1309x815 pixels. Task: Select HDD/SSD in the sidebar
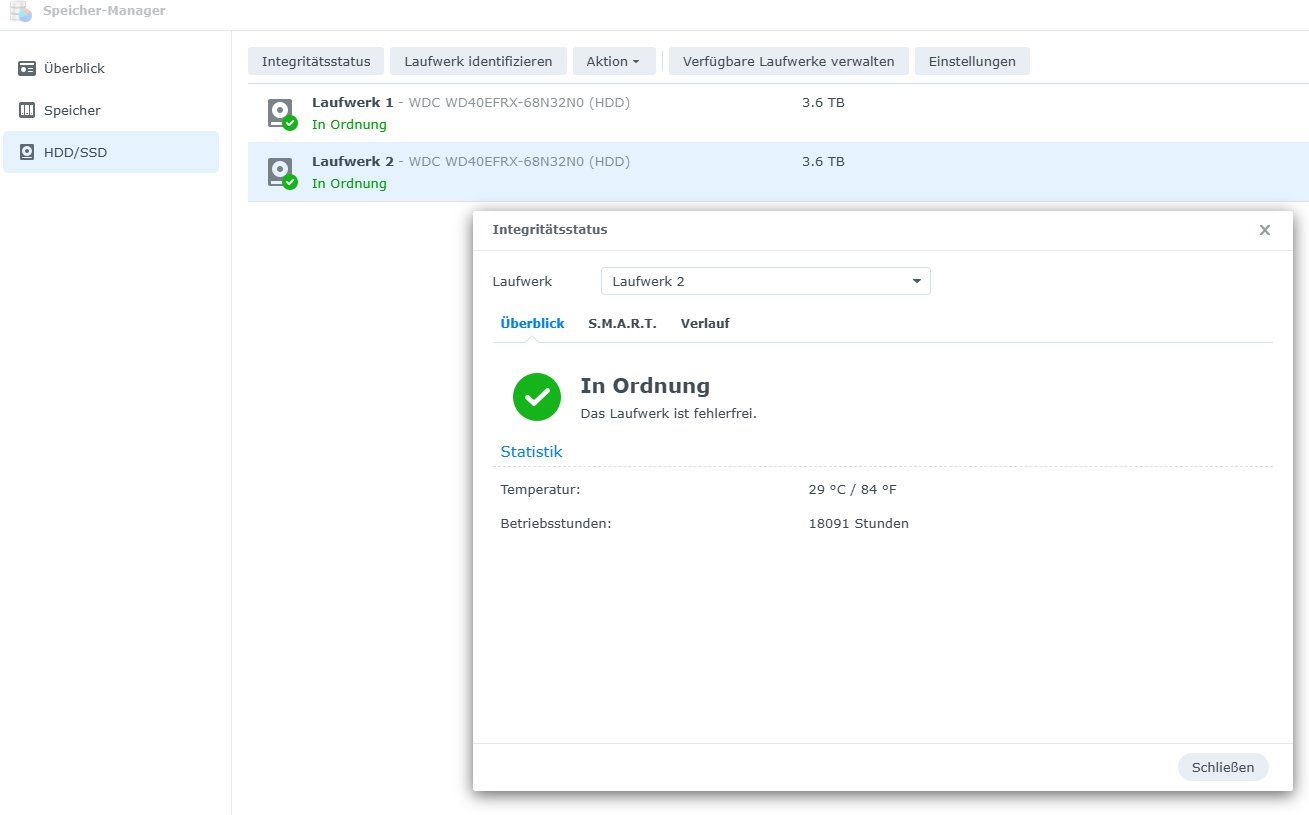click(111, 152)
